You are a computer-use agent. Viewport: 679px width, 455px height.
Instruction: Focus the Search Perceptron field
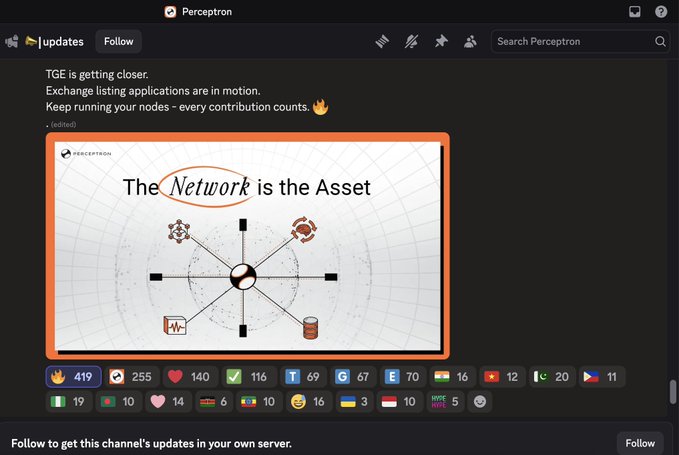coord(580,42)
